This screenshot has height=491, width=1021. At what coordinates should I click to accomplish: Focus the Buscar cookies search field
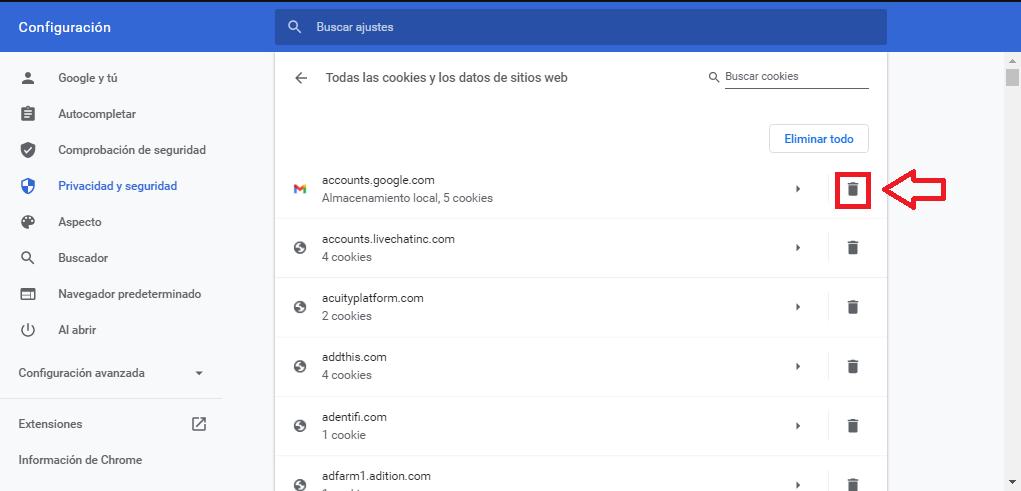coord(796,77)
